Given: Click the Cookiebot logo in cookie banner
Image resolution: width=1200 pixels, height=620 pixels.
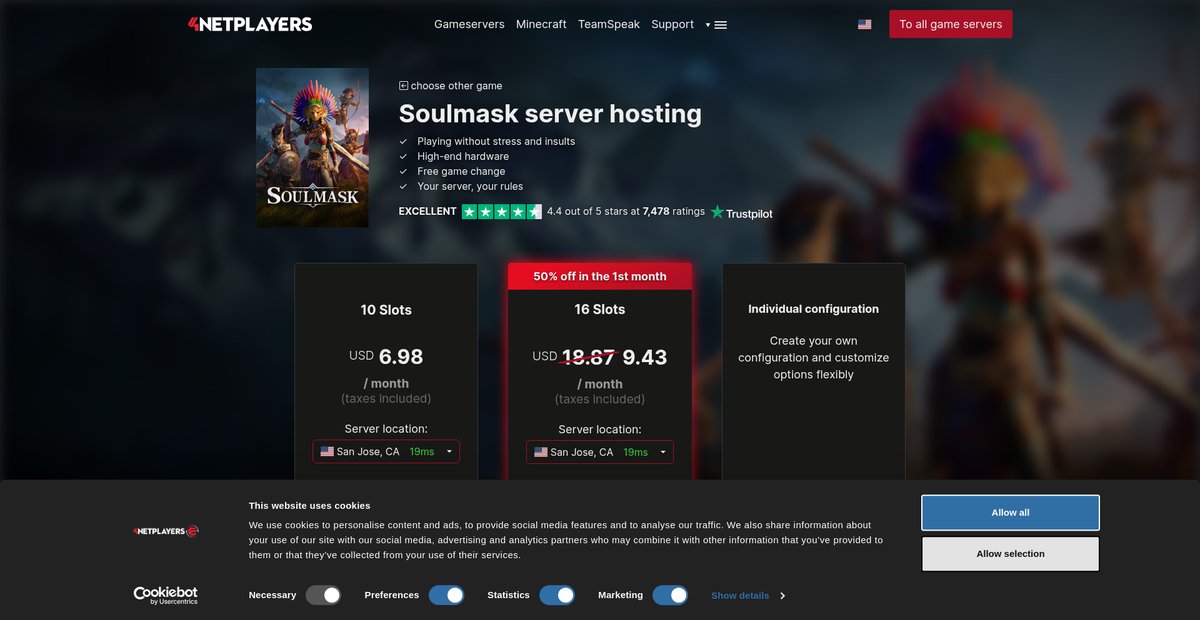Looking at the screenshot, I should point(166,595).
